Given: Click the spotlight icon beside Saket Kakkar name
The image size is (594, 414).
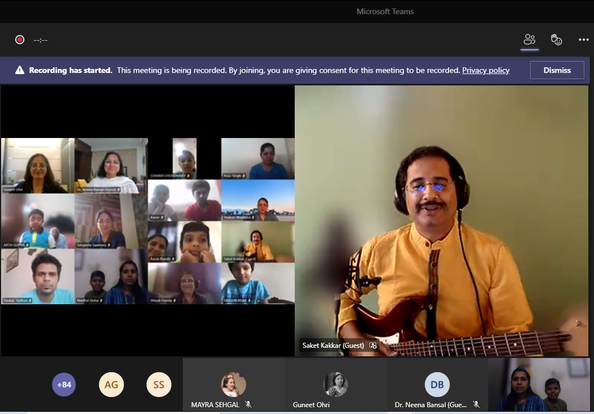Looking at the screenshot, I should click(x=373, y=345).
